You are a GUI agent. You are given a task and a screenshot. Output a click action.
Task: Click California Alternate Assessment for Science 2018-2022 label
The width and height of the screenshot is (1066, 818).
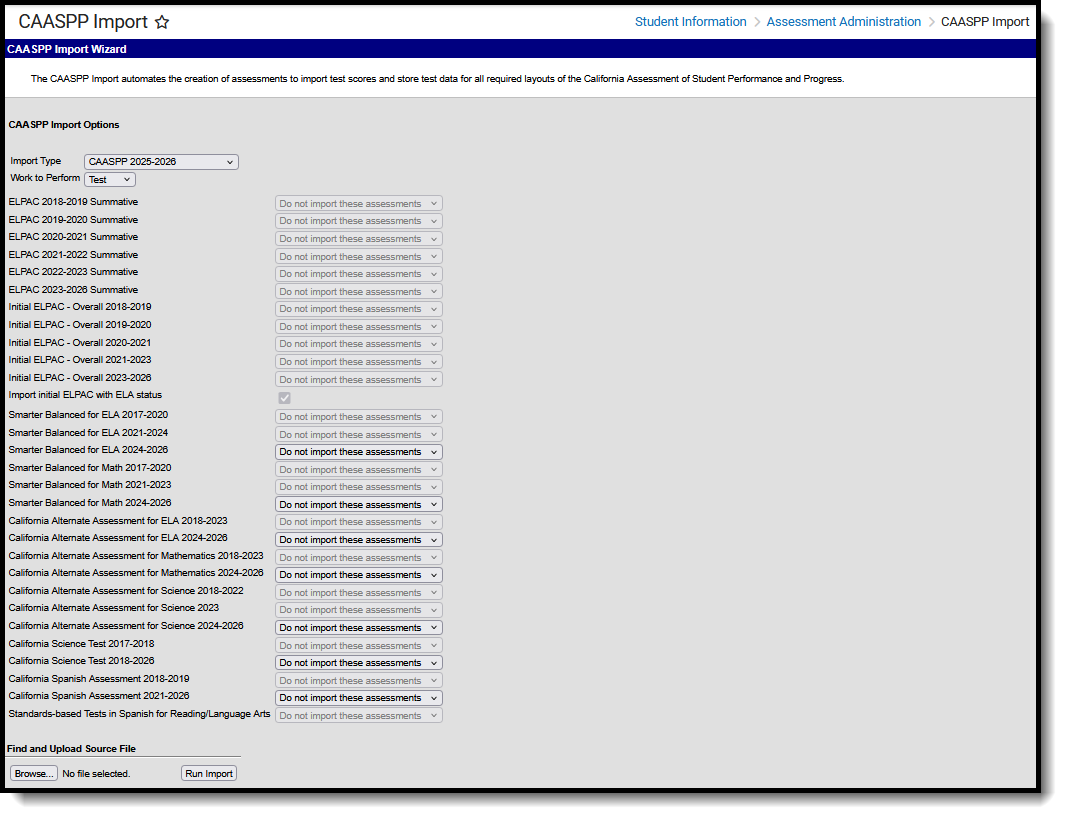[126, 591]
